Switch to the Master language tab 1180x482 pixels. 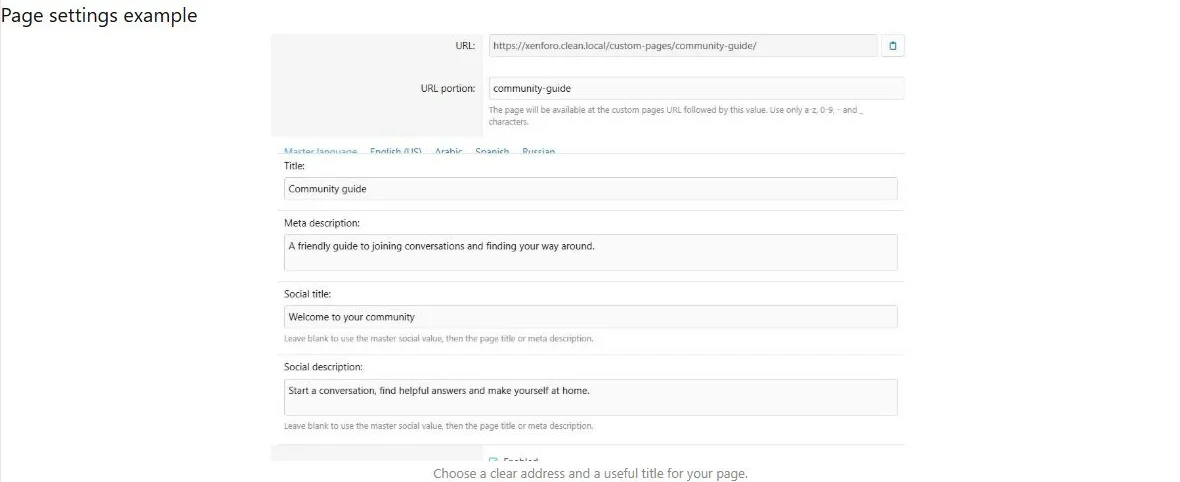coord(321,151)
